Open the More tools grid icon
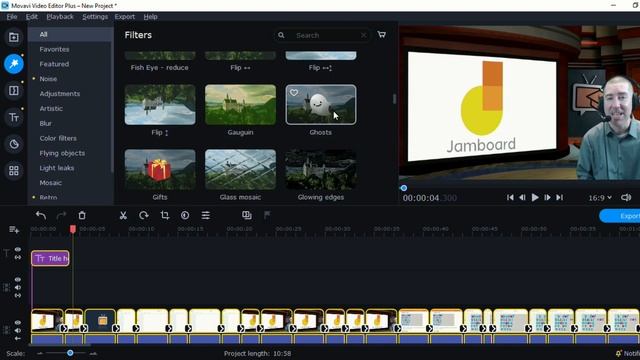The image size is (640, 360). [13, 171]
